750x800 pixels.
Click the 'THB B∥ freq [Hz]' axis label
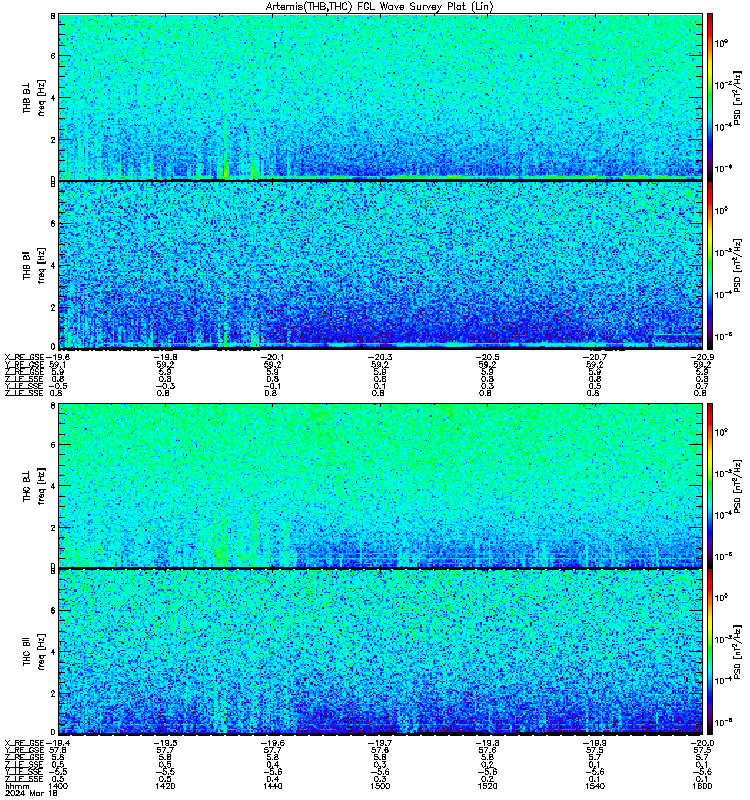tap(34, 265)
